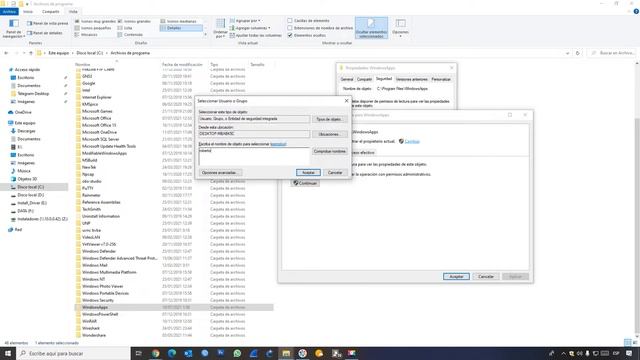Sort by Nombre column header

(x=82, y=64)
